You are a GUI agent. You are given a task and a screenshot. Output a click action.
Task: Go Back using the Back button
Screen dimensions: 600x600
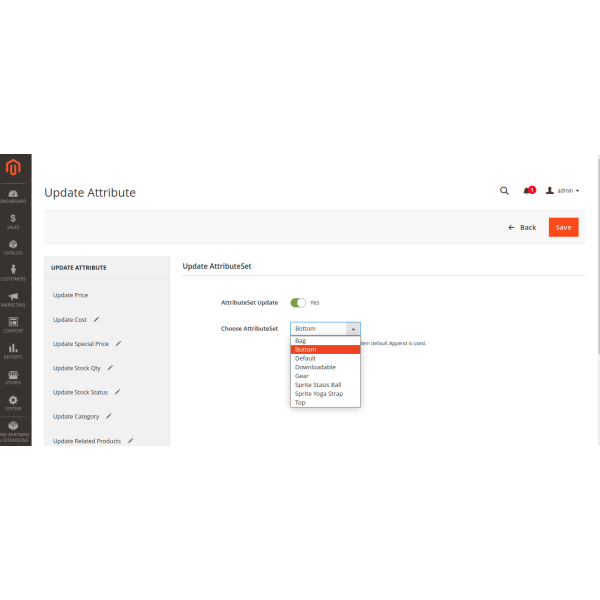click(x=522, y=227)
